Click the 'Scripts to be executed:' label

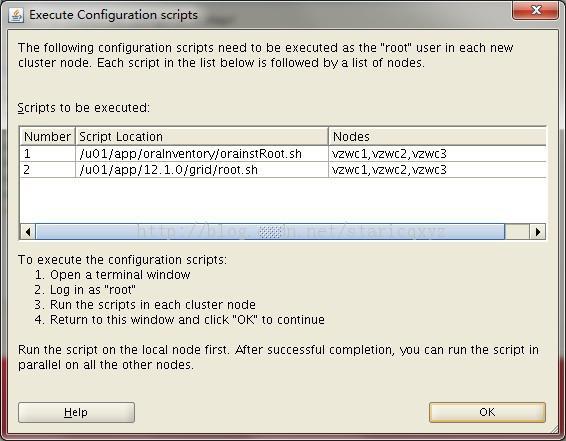[83, 108]
